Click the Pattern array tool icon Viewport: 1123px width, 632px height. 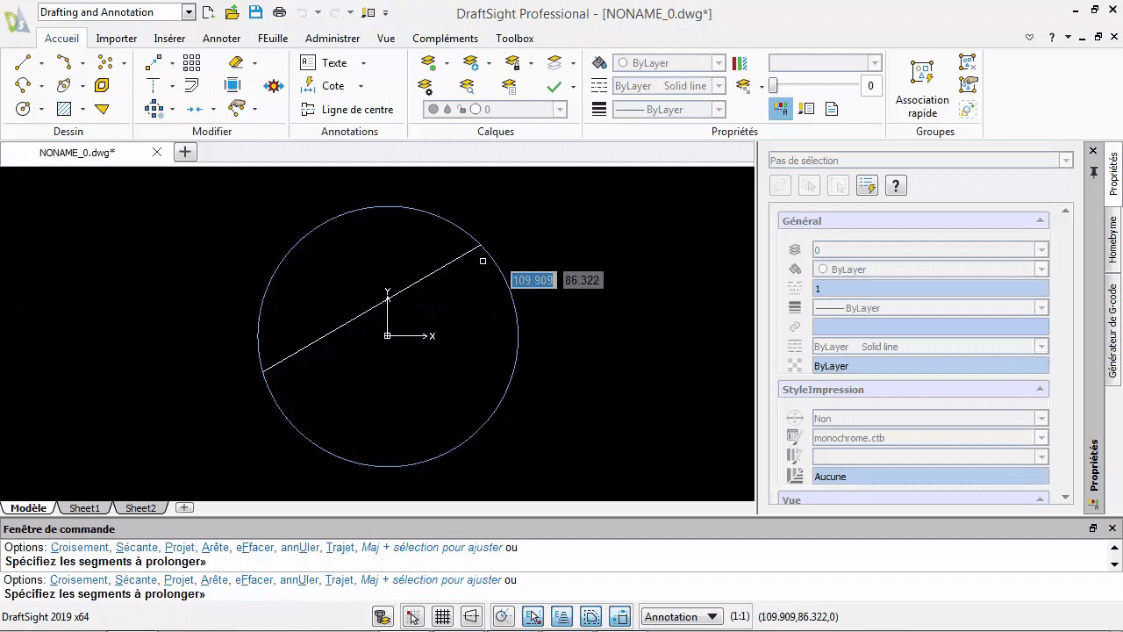pos(191,63)
